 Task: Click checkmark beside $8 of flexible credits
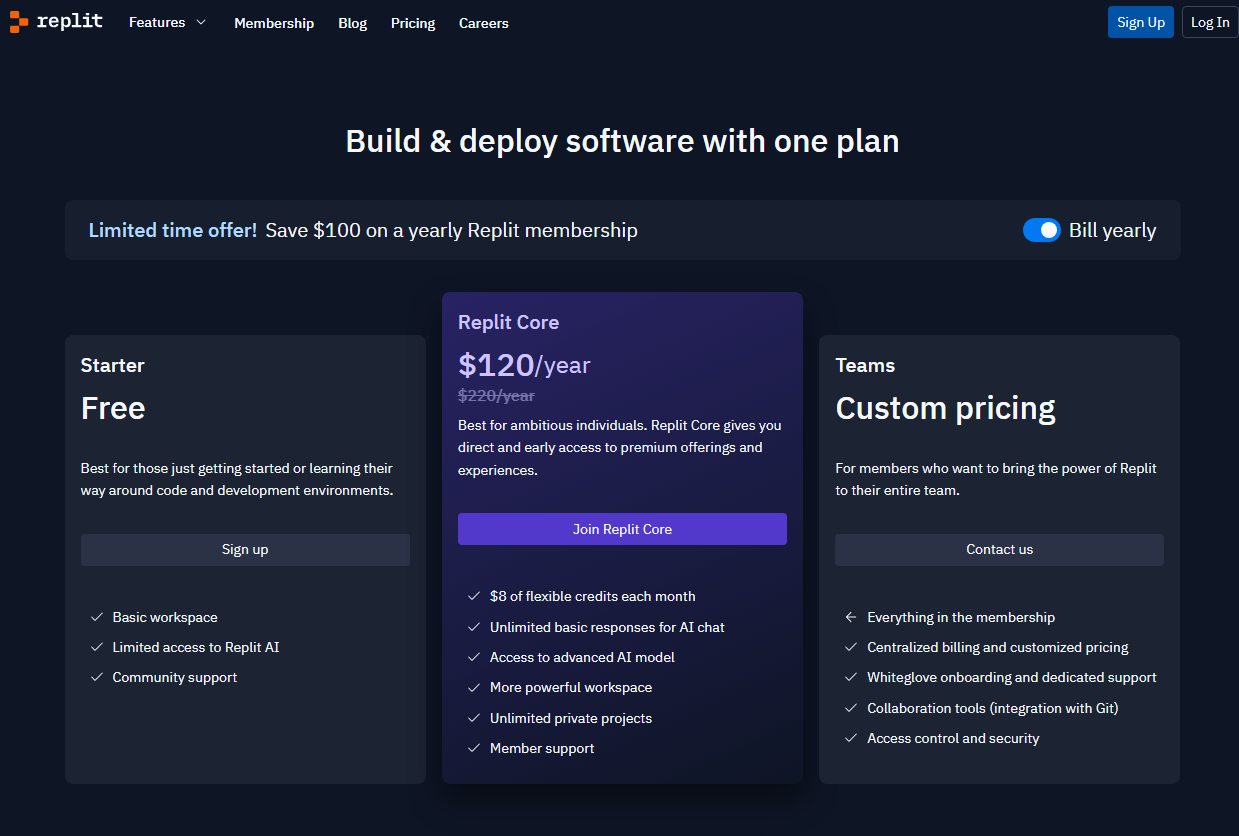(x=474, y=596)
